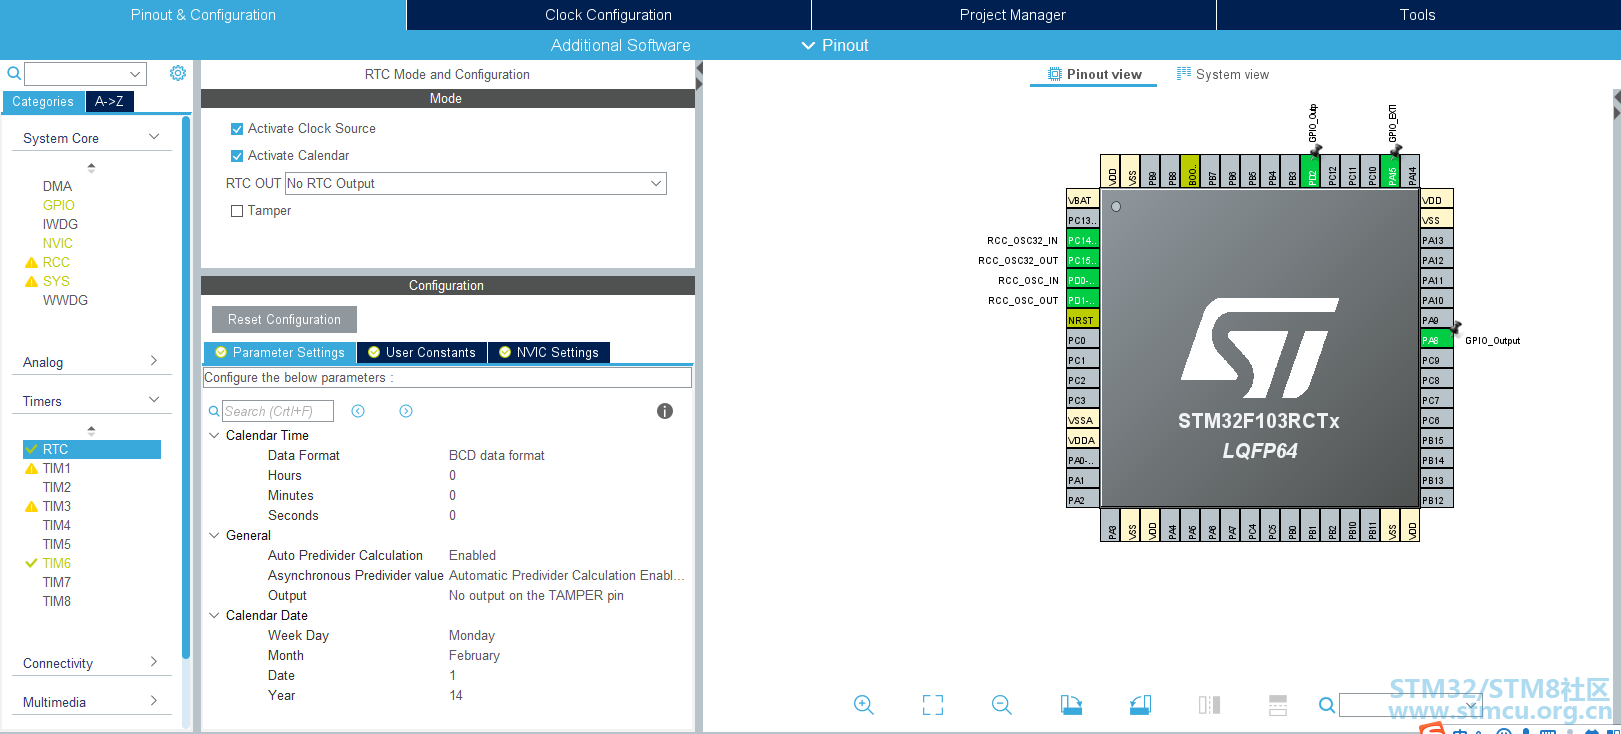Flip the chip view horizontally
The height and width of the screenshot is (734, 1621).
1209,705
